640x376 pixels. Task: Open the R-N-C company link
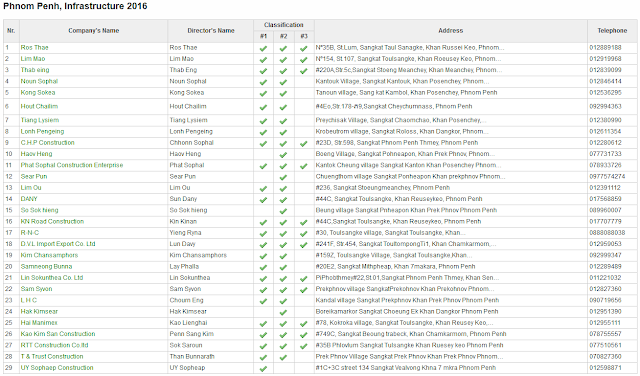30,233
